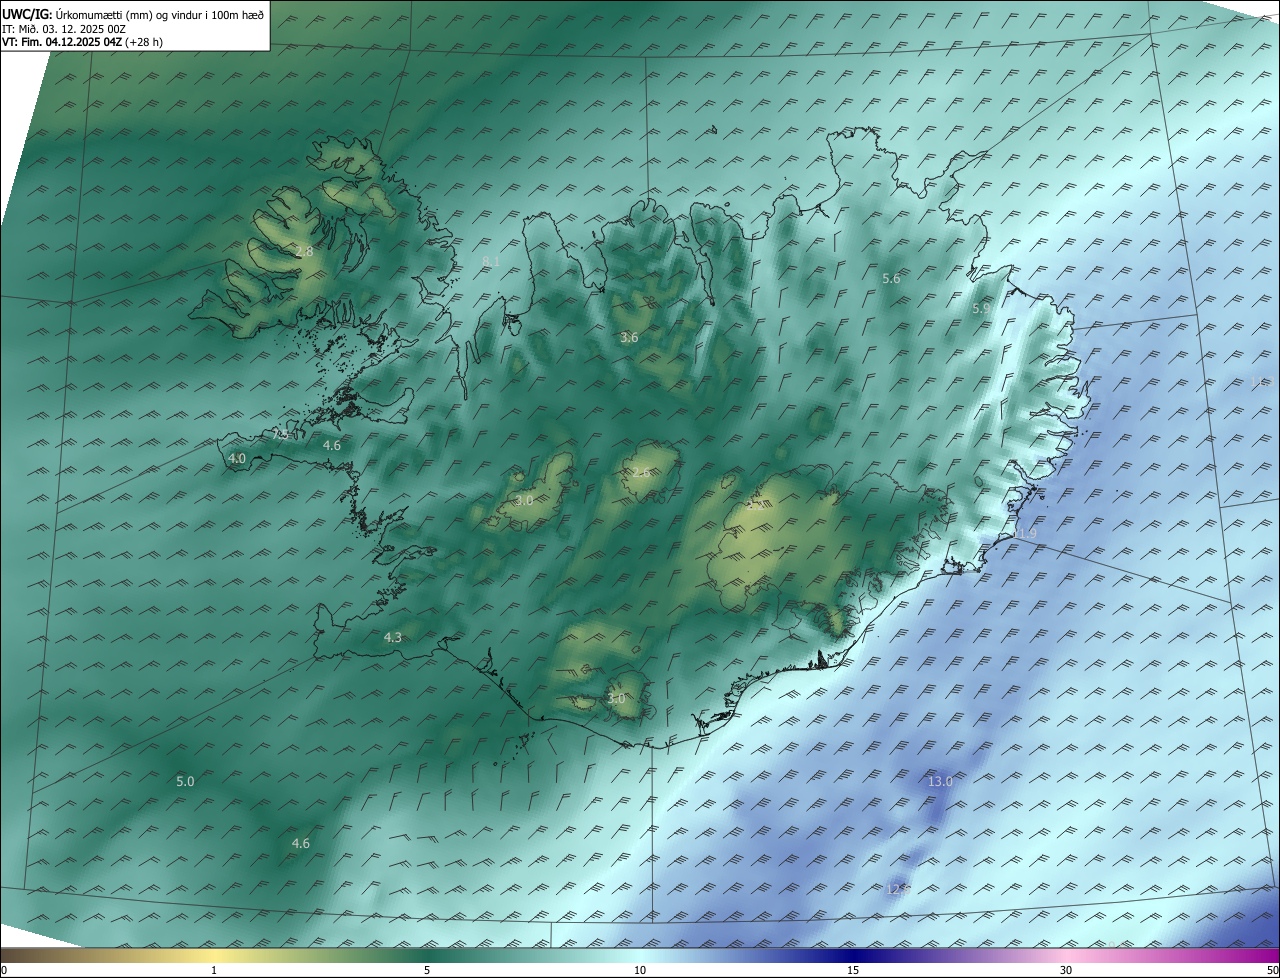The width and height of the screenshot is (1280, 978).
Task: Click the 4.3 value label on the map
Action: coord(393,638)
